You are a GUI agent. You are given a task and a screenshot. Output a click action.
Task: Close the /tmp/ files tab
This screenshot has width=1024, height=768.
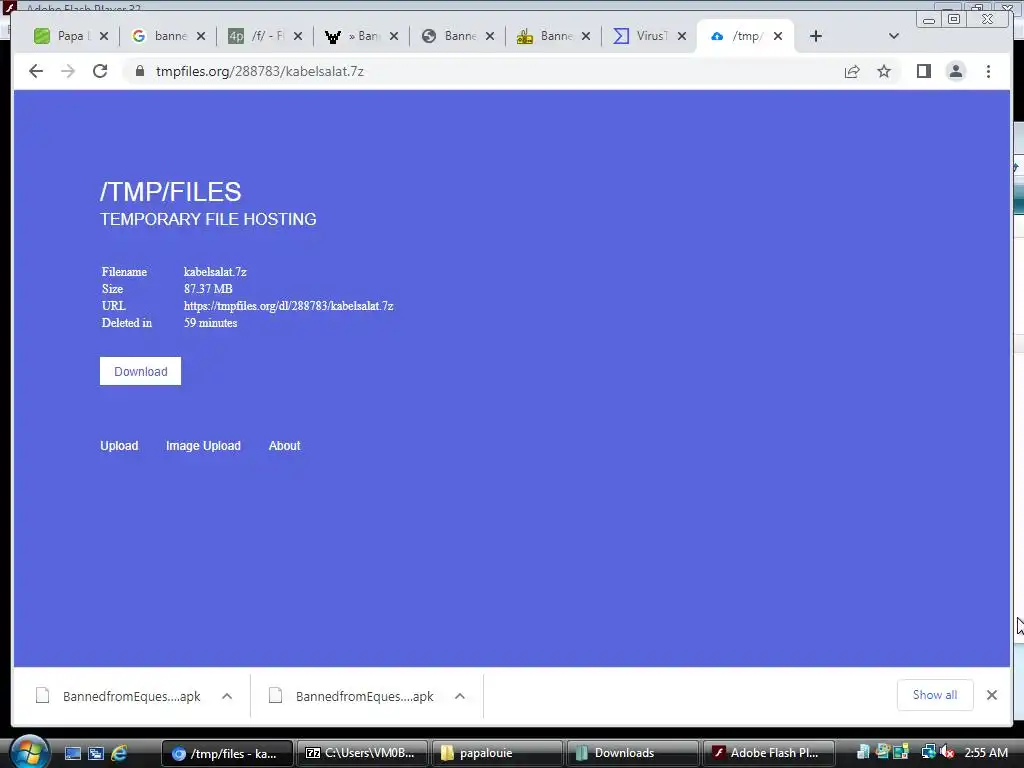click(x=778, y=36)
